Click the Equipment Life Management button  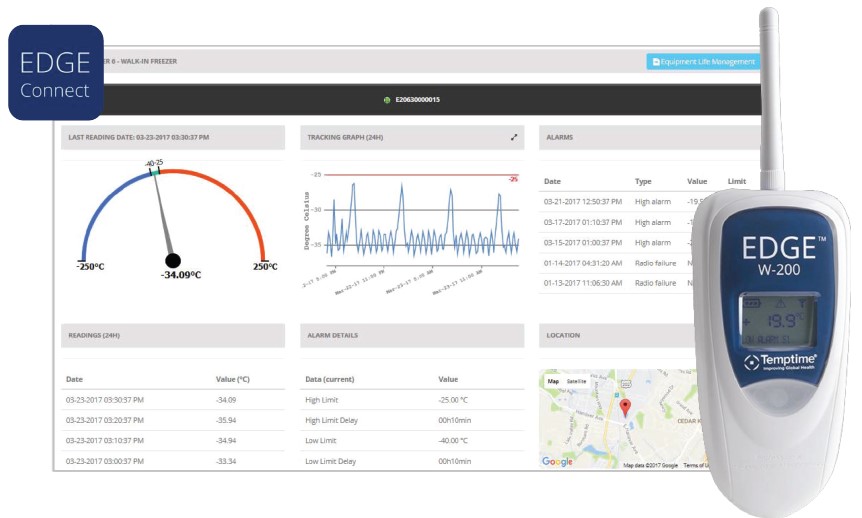tap(703, 62)
